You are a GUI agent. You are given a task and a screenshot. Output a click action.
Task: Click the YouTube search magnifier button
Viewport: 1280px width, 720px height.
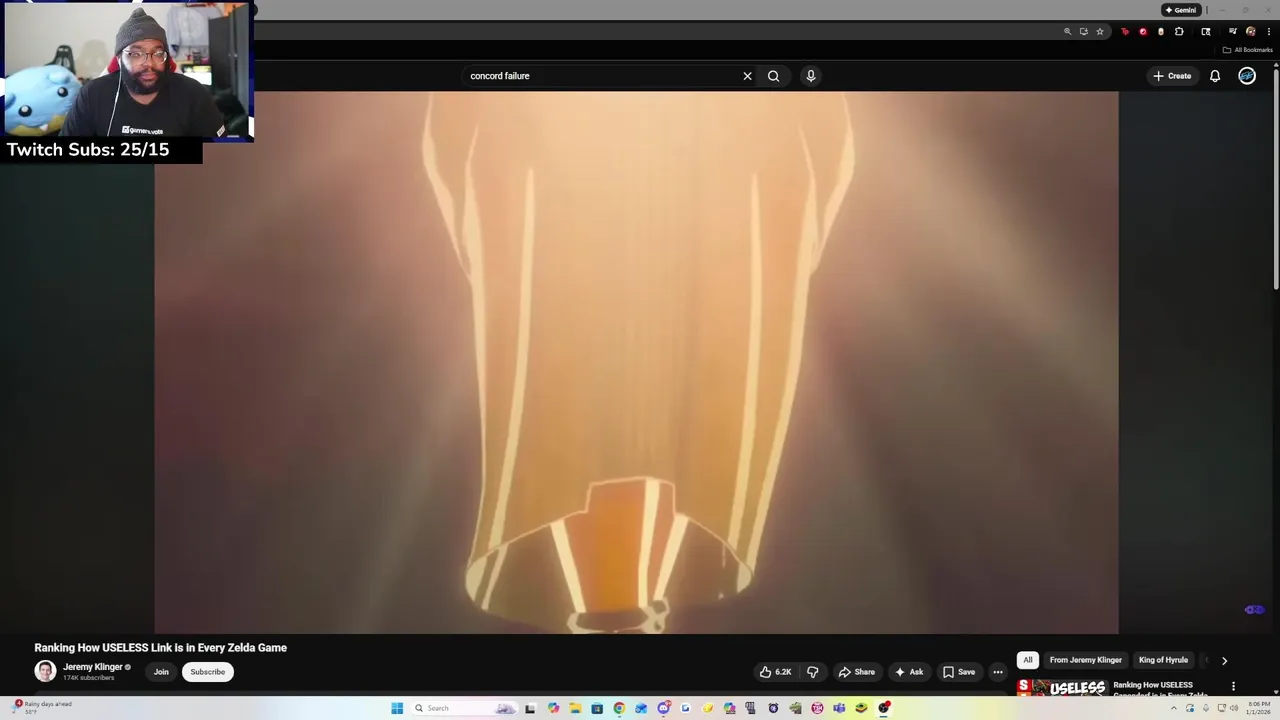point(773,76)
